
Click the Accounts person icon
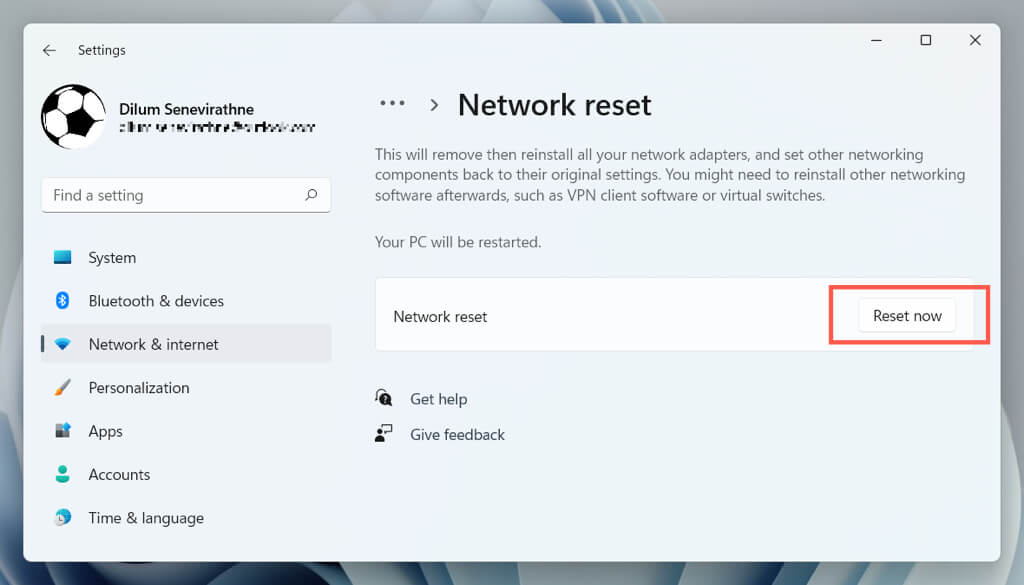[x=63, y=474]
